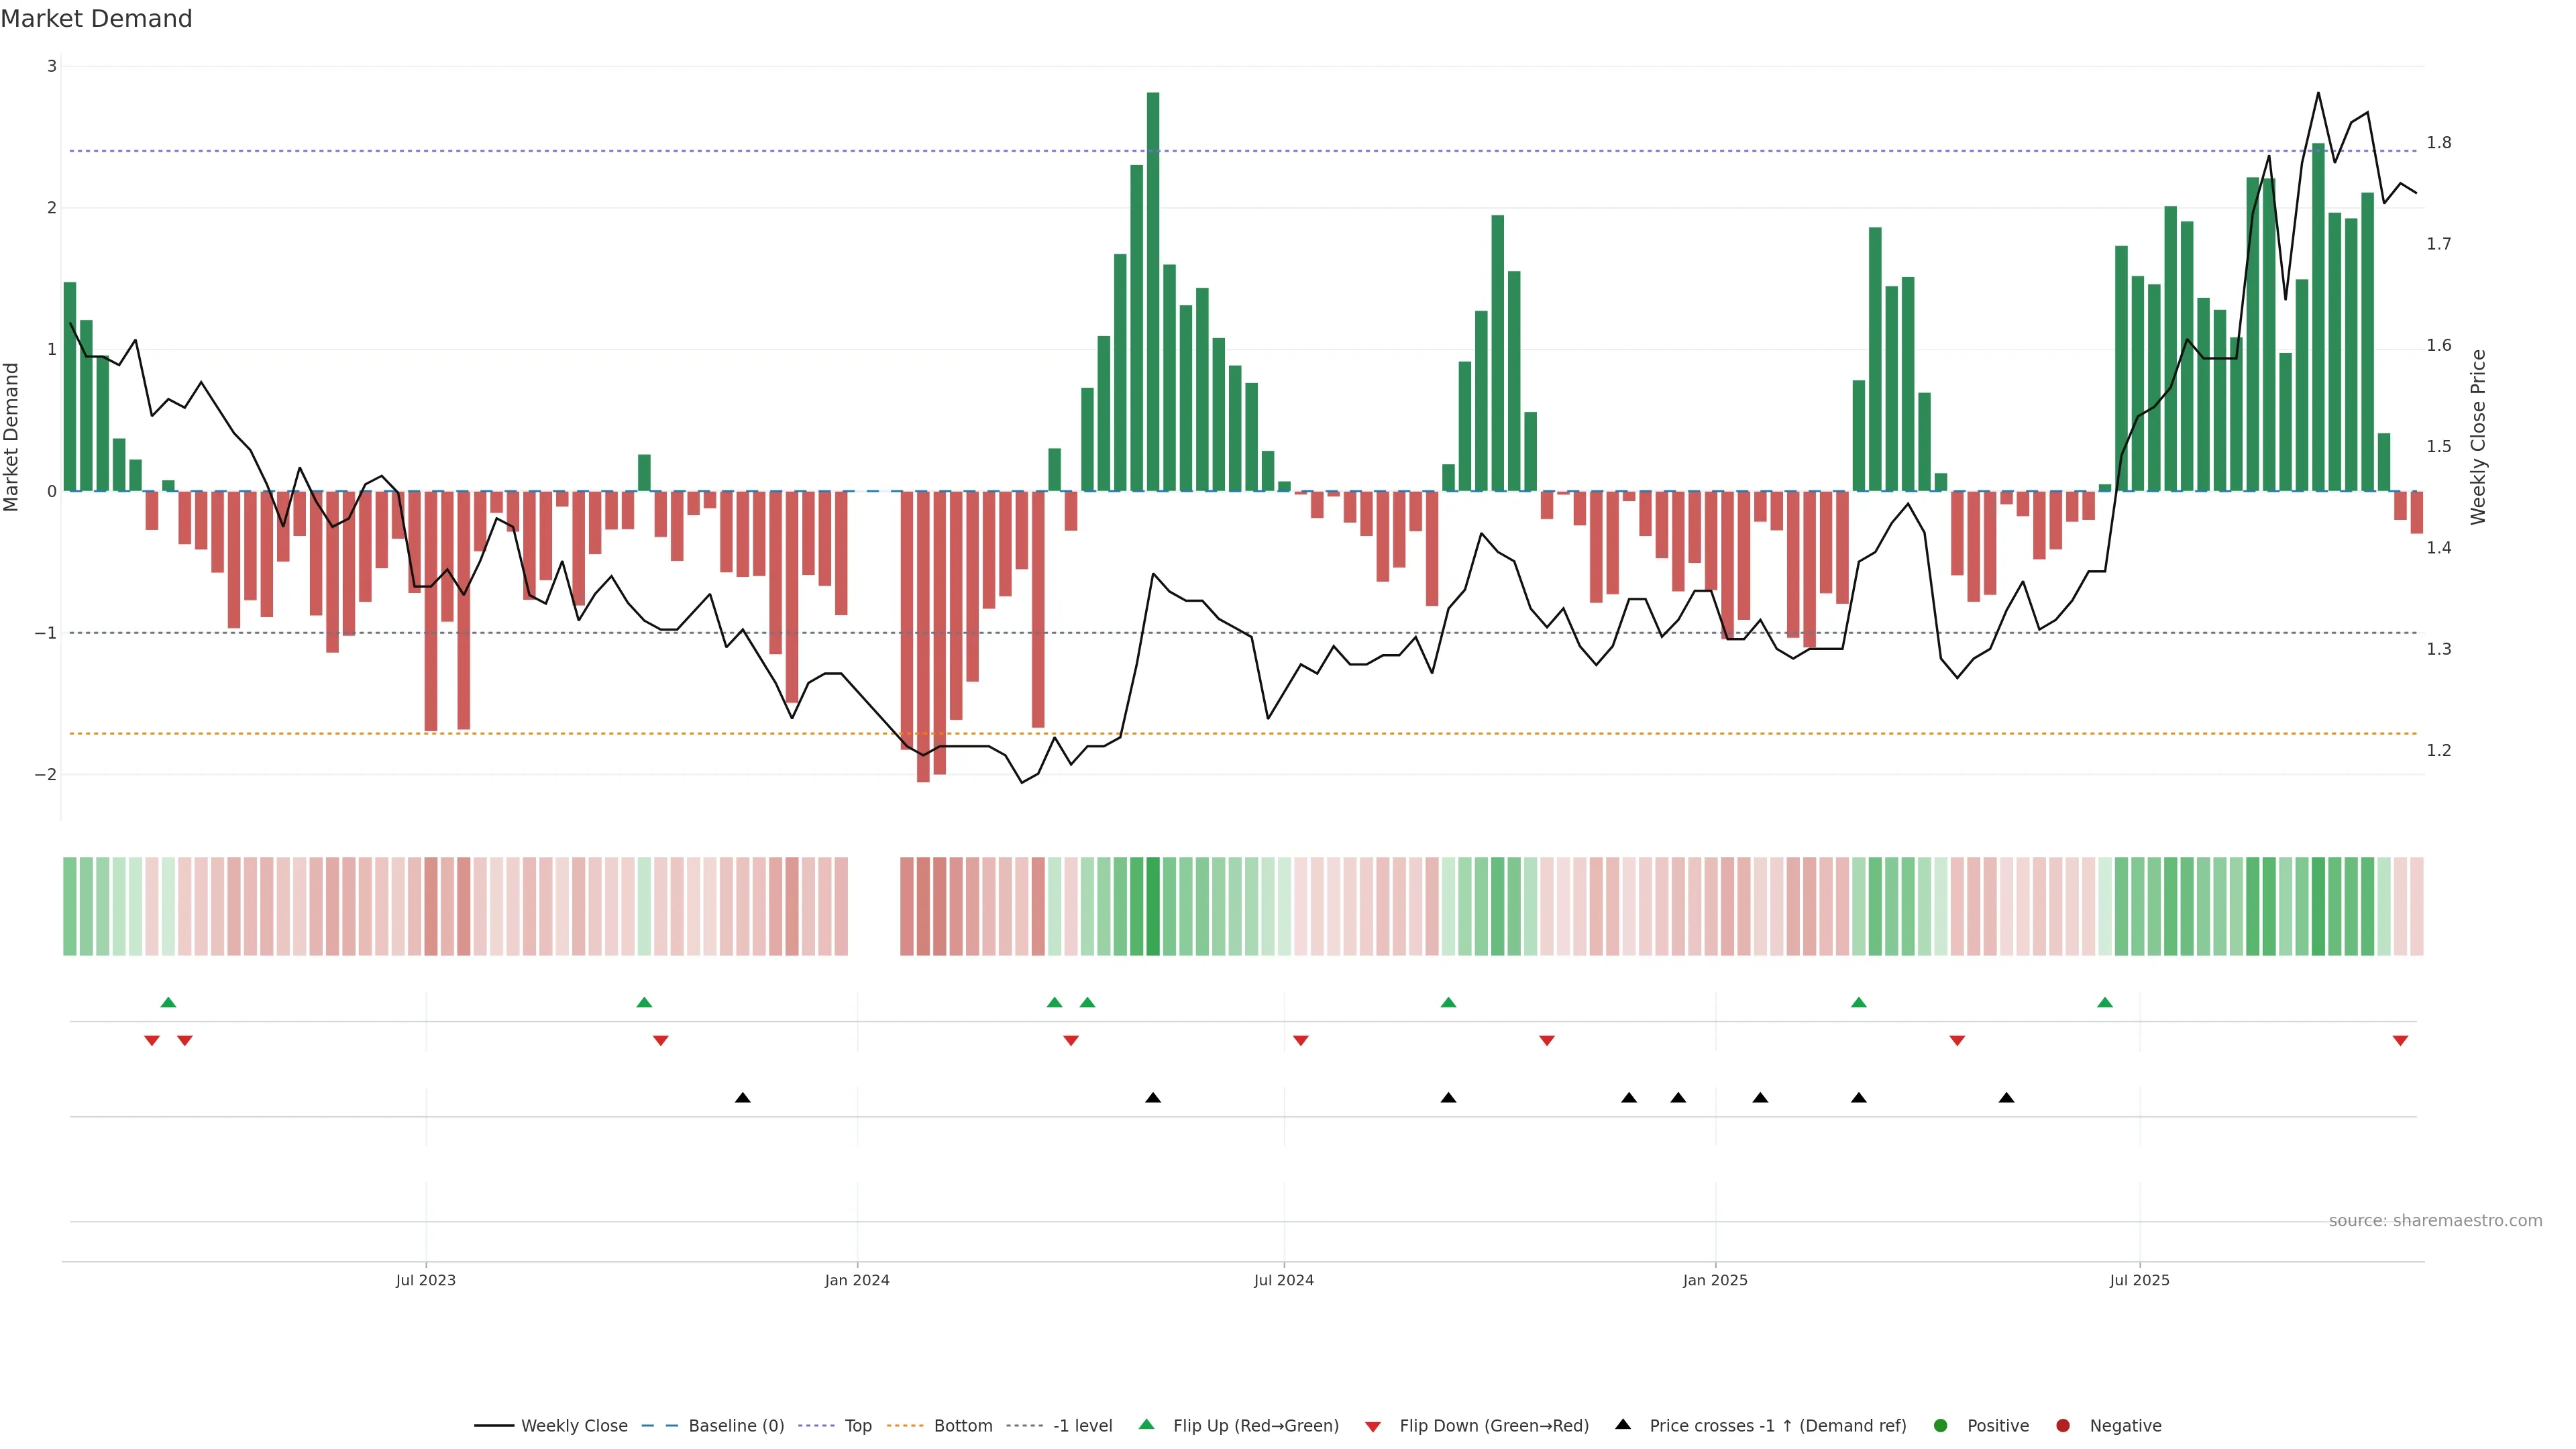The width and height of the screenshot is (2576, 1449).
Task: Click the Jan 2024 x-axis label
Action: (857, 1280)
